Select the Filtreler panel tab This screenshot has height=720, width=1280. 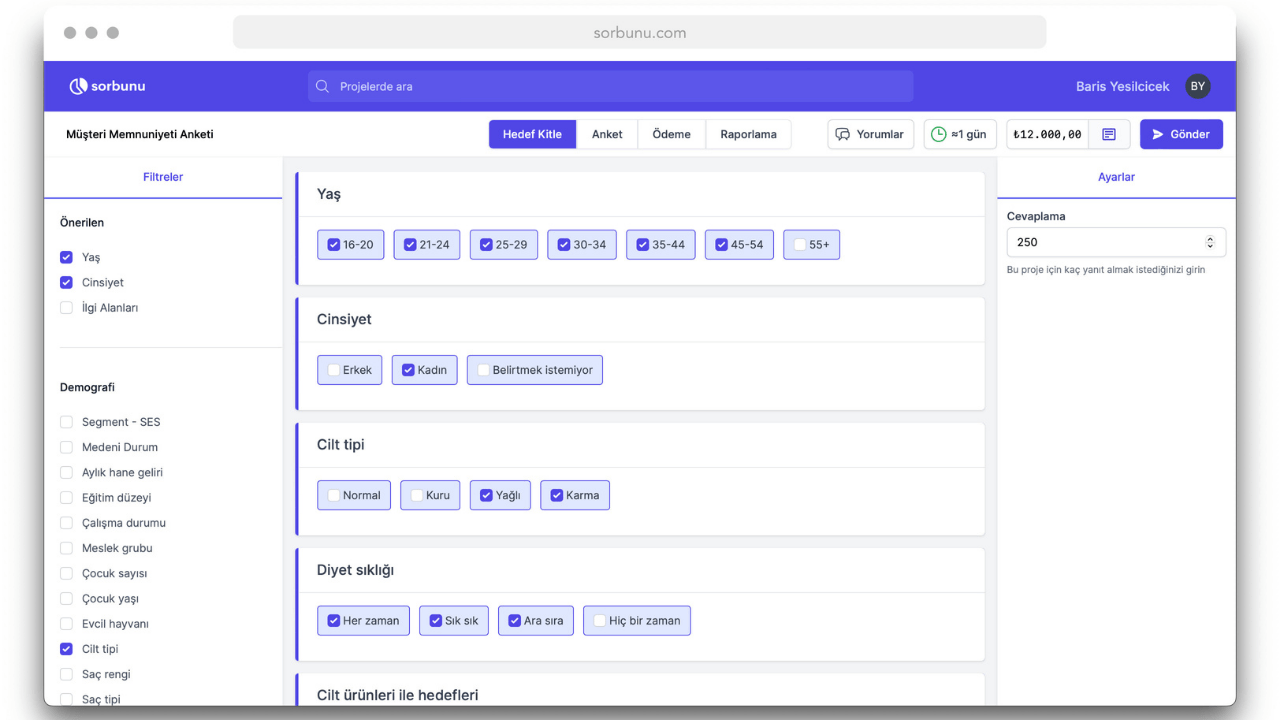click(163, 177)
